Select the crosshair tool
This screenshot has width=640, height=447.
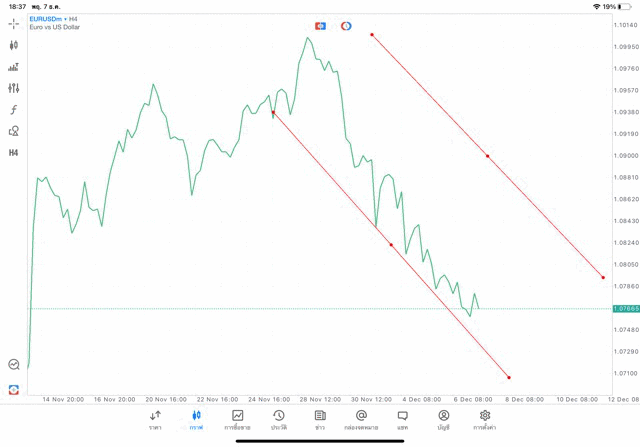click(x=13, y=23)
